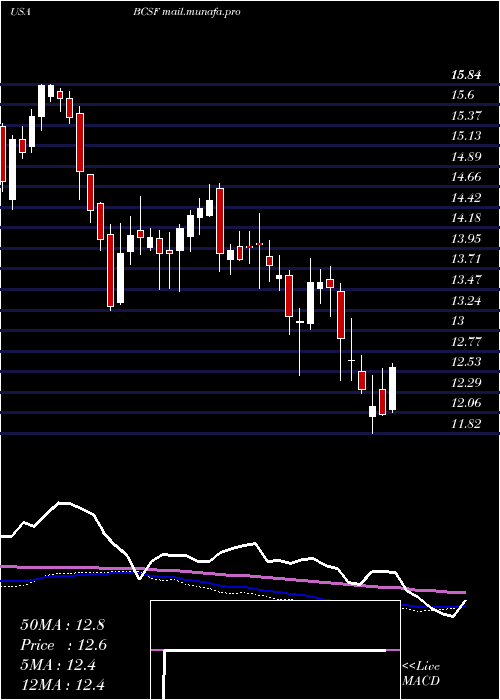
Task: Click the 15.37 price axis label
Action: (x=467, y=116)
